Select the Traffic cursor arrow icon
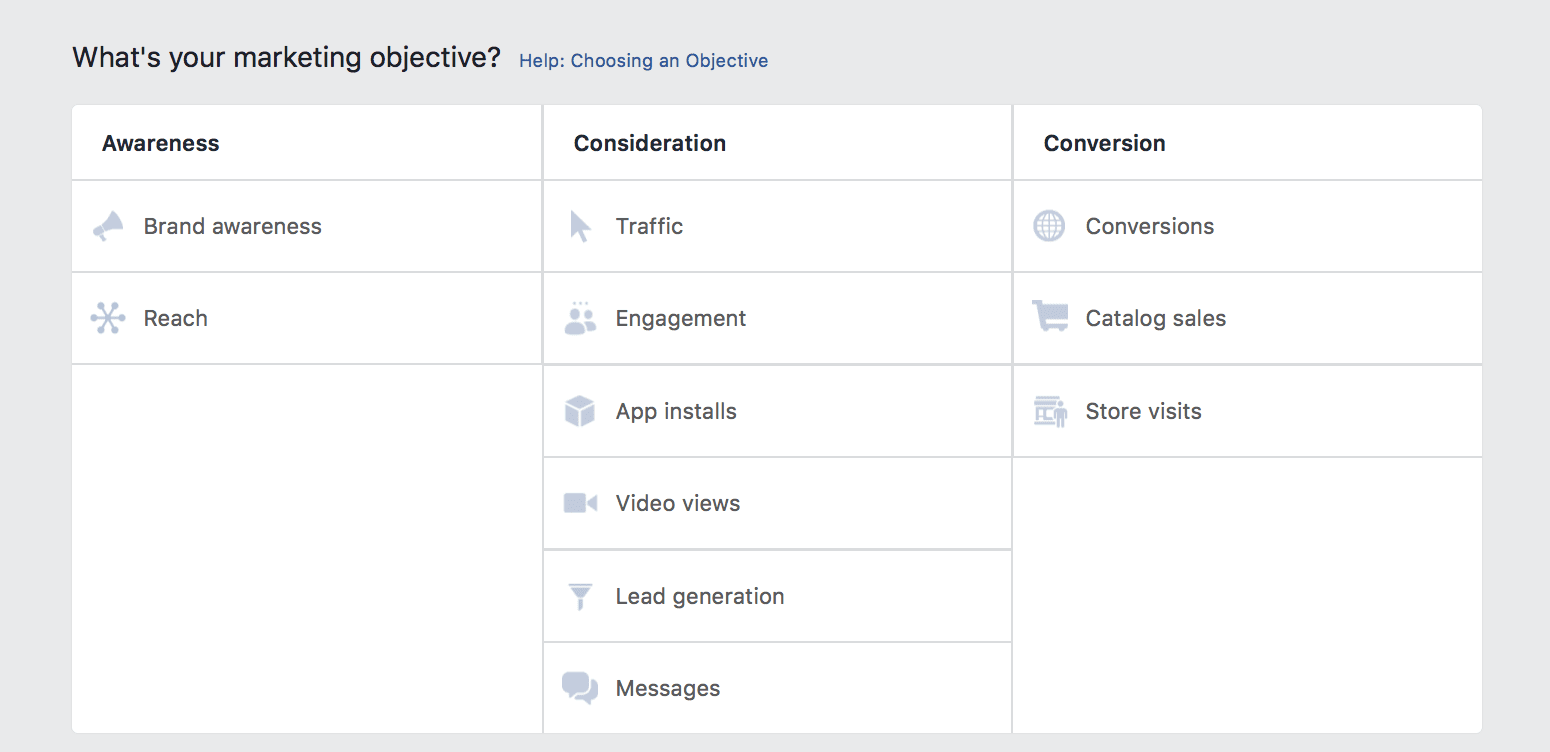 (x=580, y=226)
